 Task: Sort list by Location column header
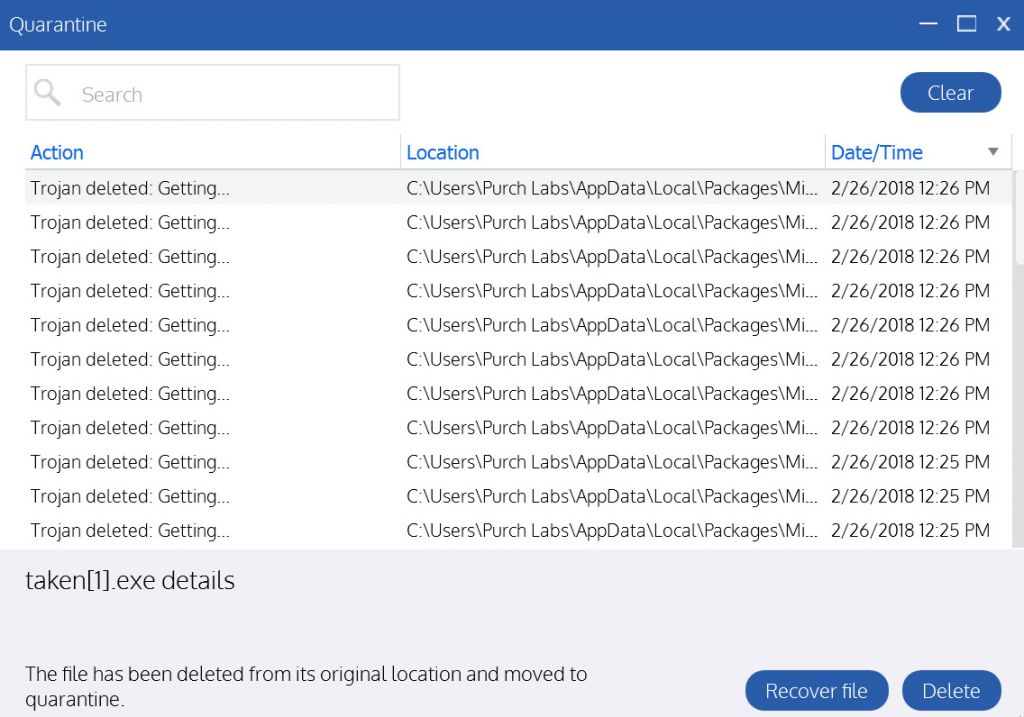coord(443,153)
